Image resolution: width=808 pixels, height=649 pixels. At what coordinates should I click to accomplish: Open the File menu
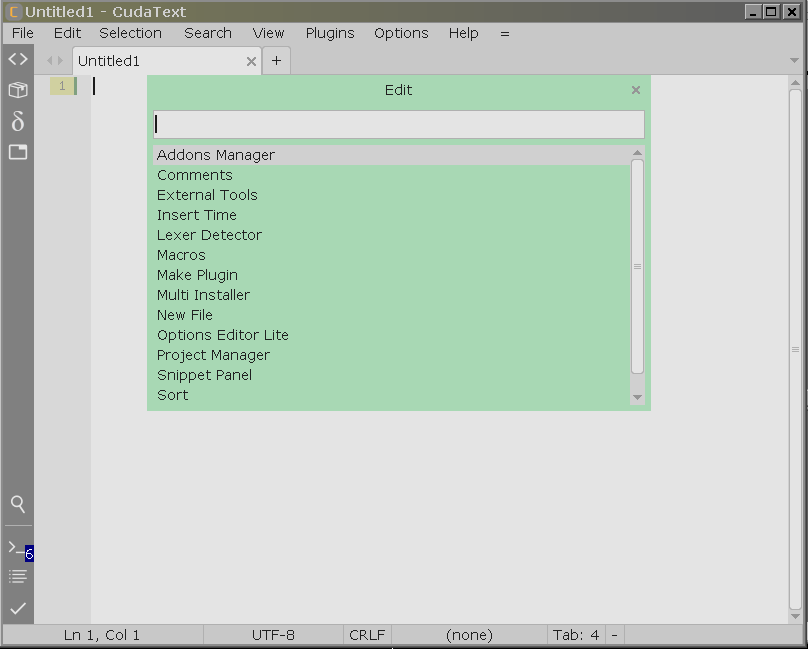23,34
